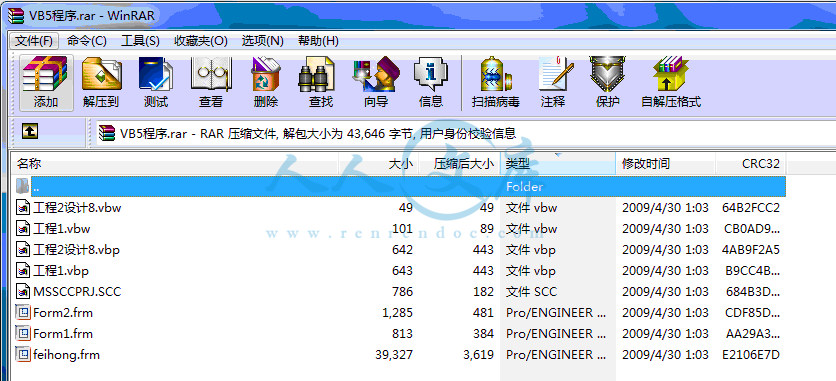The height and width of the screenshot is (381, 836).
Task: Click the file icon of 工程2设计8.vbw
Action: pyautogui.click(x=22, y=207)
